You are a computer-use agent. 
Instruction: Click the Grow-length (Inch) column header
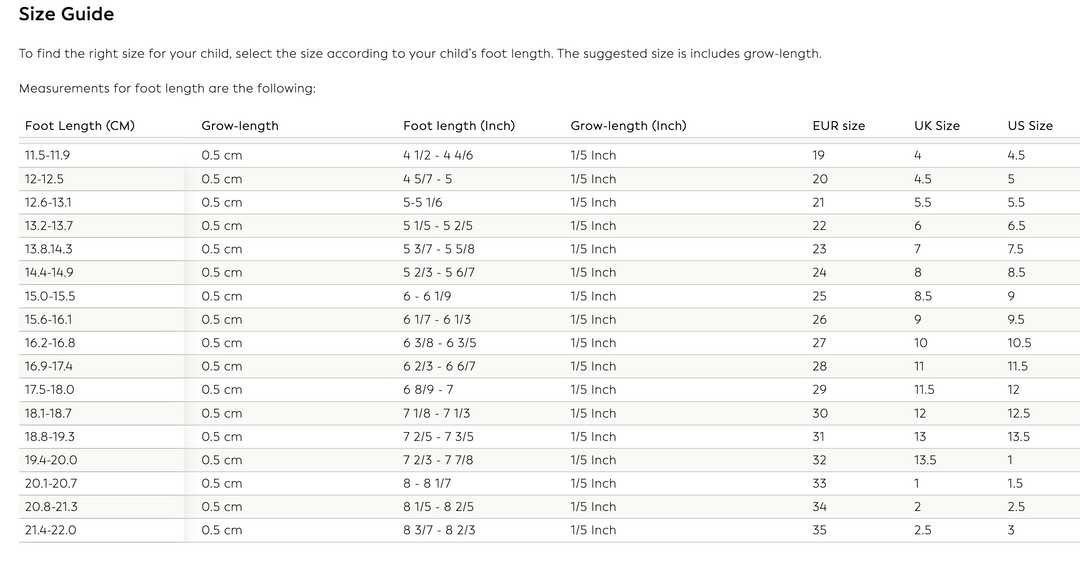click(628, 126)
